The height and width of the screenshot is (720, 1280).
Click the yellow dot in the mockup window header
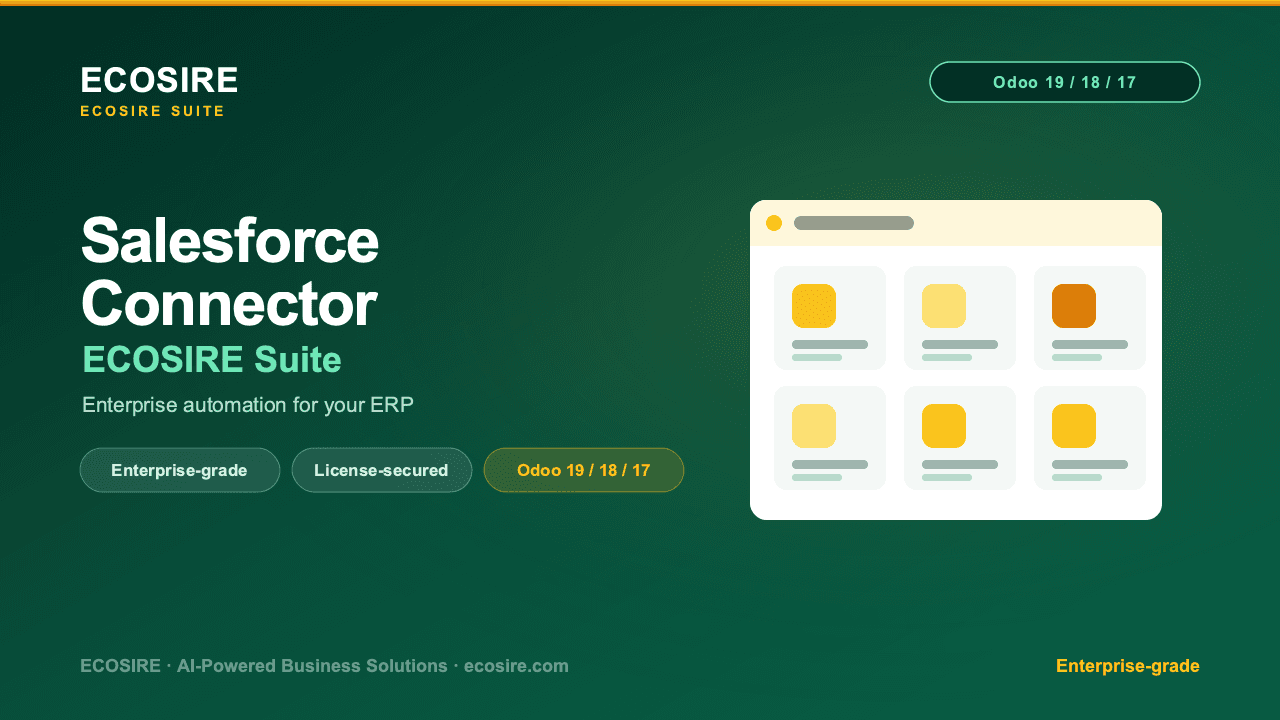click(x=774, y=223)
